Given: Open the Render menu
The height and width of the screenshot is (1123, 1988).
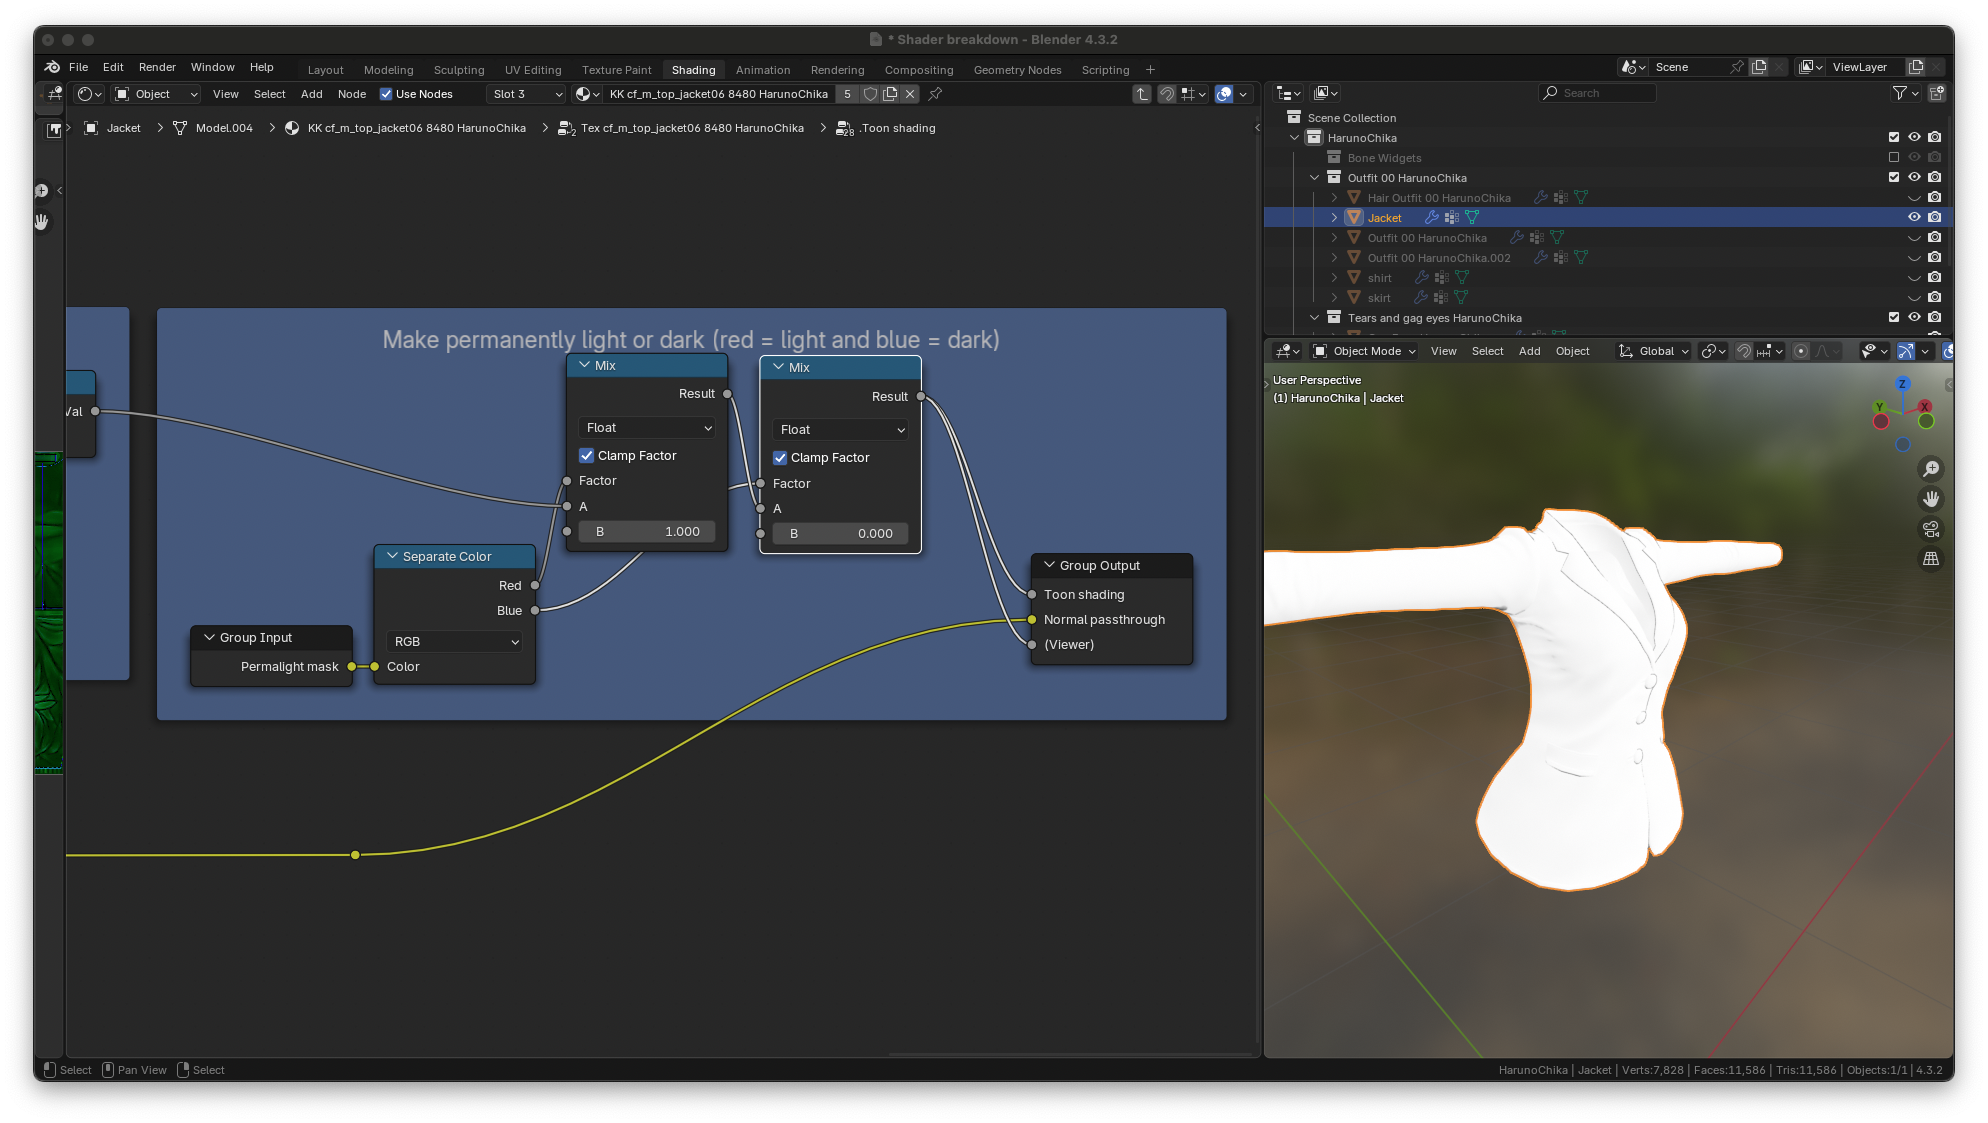Looking at the screenshot, I should pyautogui.click(x=157, y=67).
